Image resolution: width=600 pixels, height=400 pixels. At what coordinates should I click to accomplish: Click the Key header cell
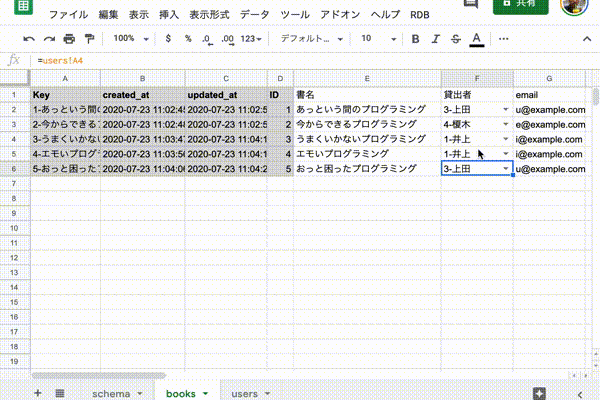point(65,95)
